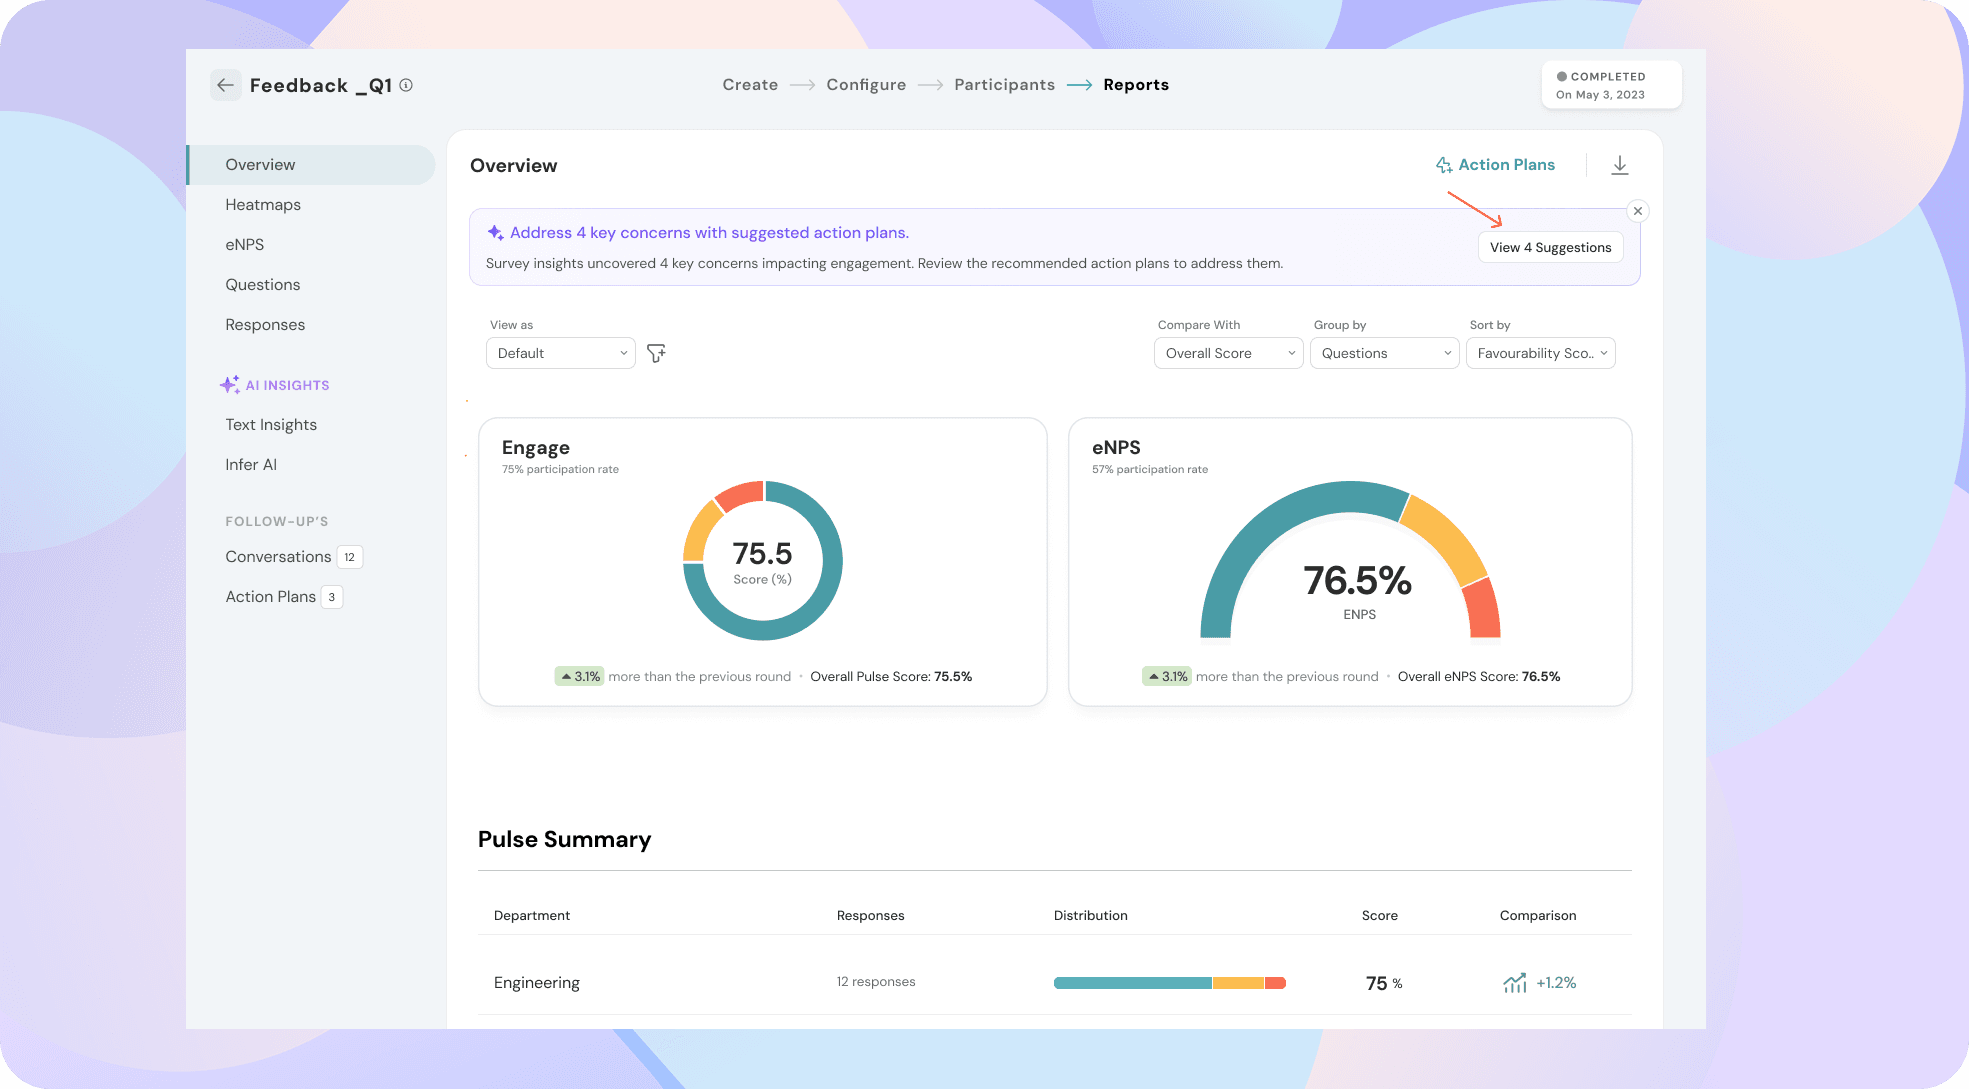1969x1089 pixels.
Task: Click the eNPS 3.1% increase badge
Action: pos(1167,677)
